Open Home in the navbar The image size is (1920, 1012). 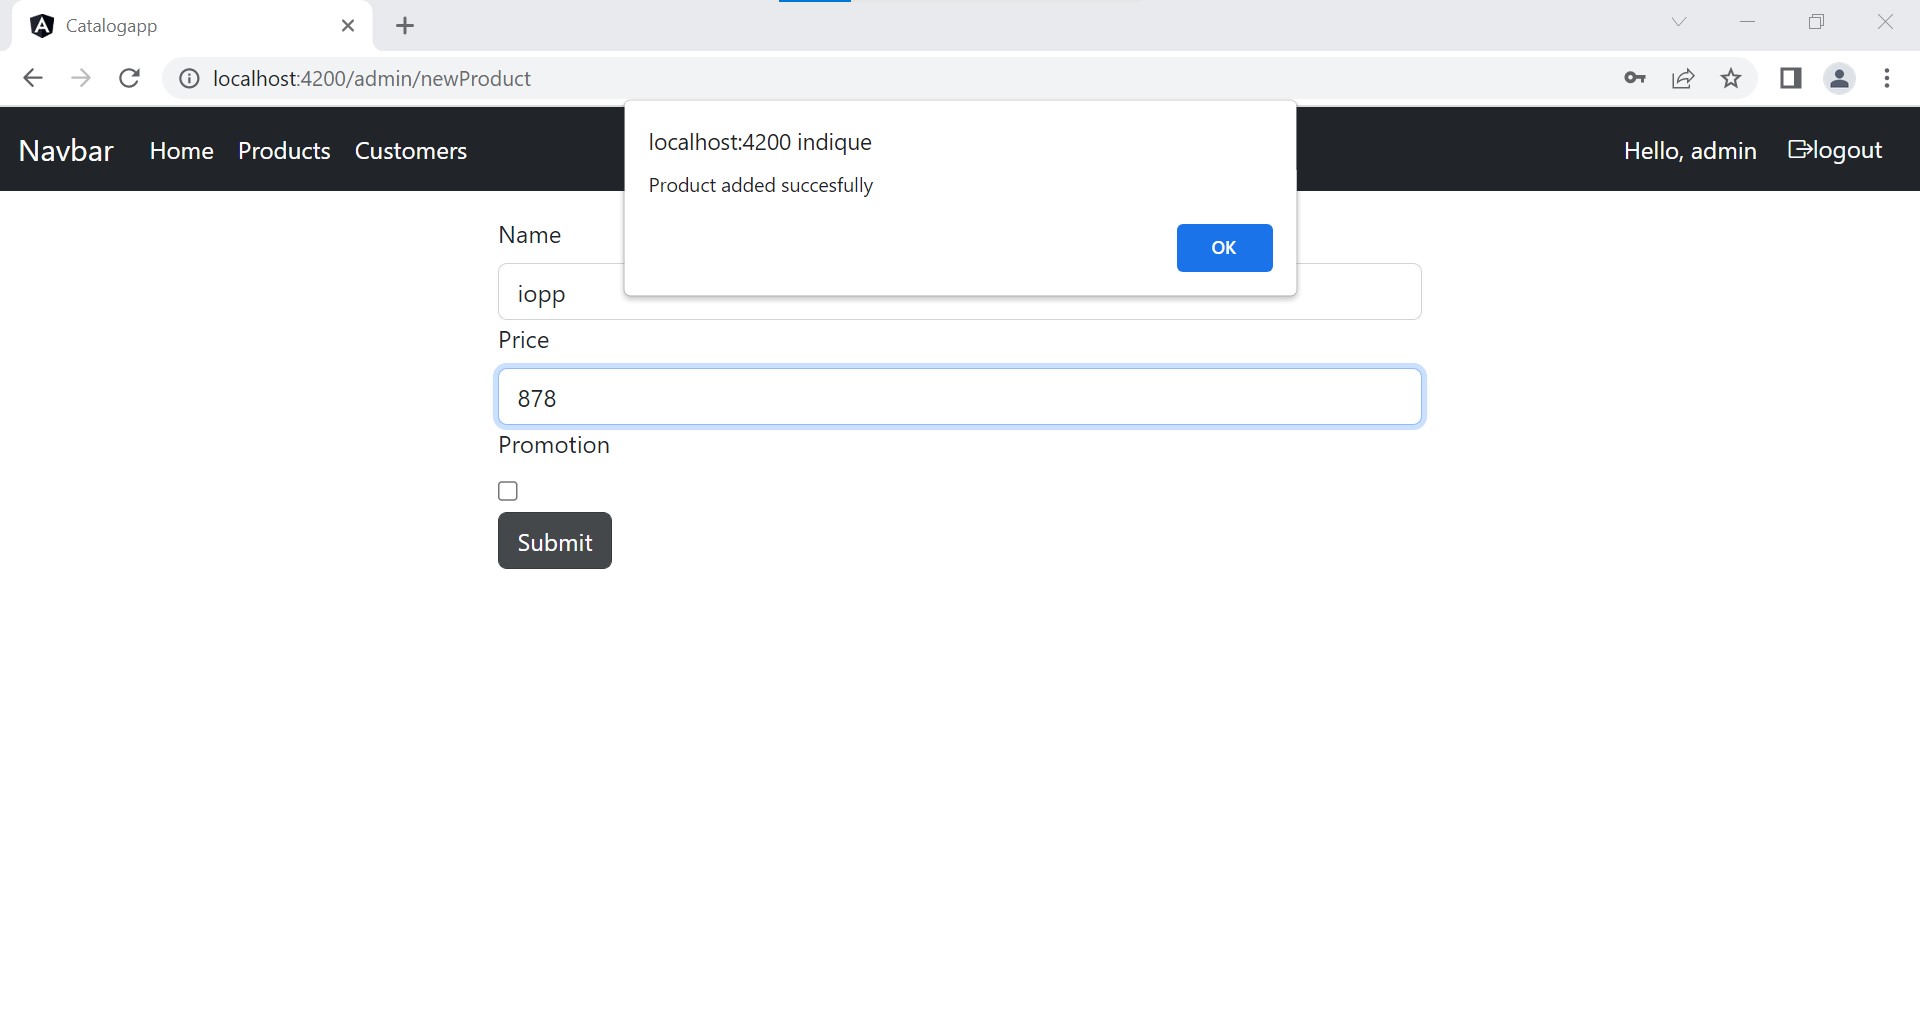[182, 151]
